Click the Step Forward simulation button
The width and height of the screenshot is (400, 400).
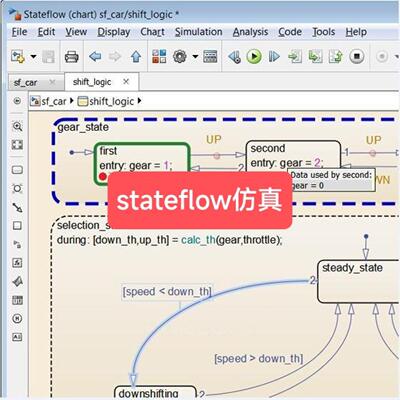tap(274, 57)
